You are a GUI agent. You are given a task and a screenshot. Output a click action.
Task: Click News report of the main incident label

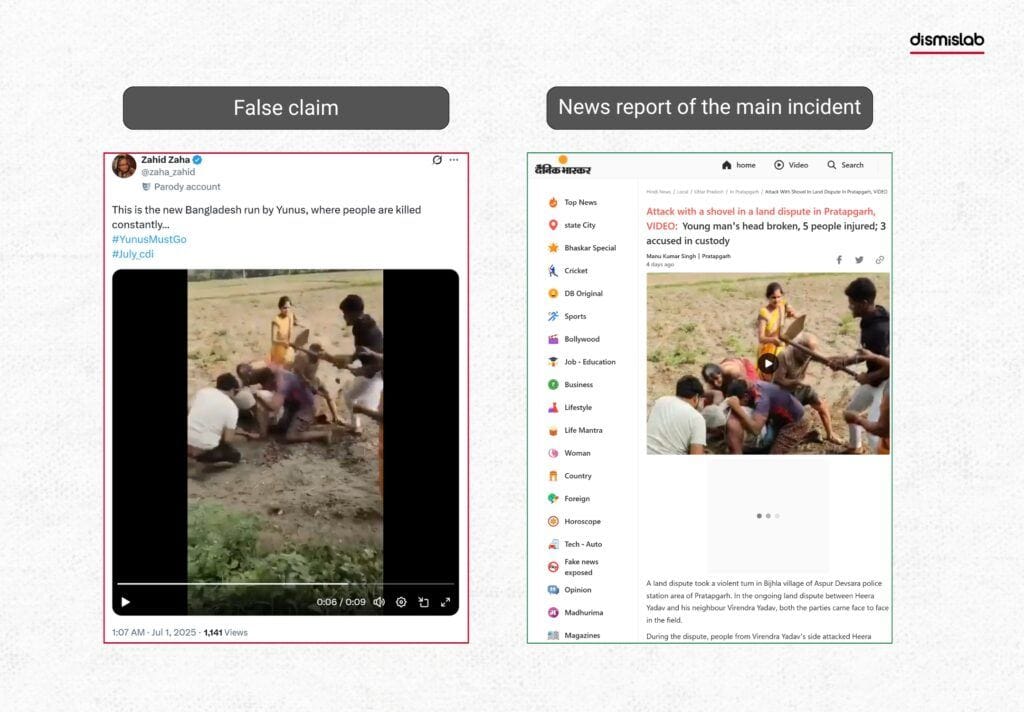709,108
